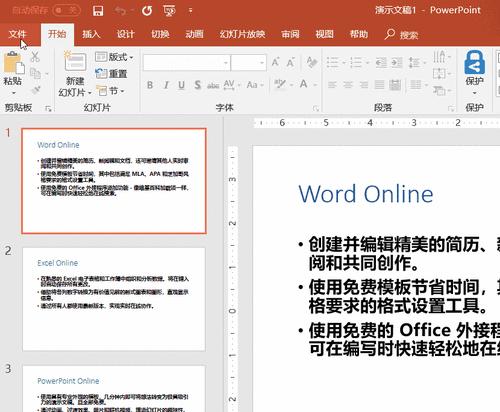Toggle Center paragraph alignment
Screen dimensions: 500x412
[x=348, y=85]
